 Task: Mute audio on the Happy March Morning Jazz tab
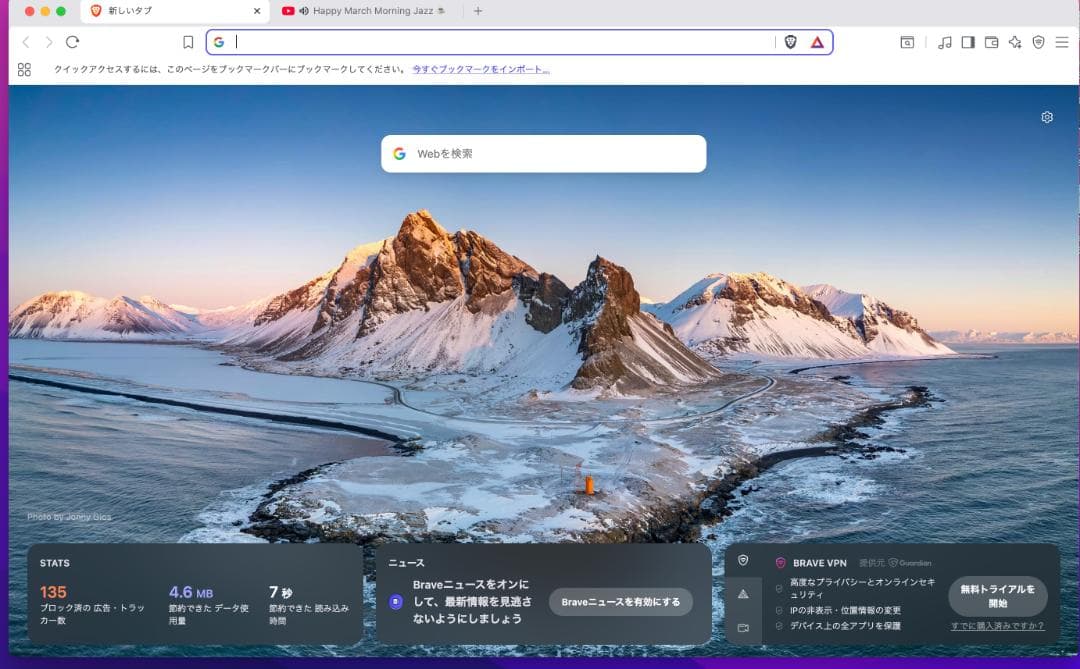tap(303, 11)
